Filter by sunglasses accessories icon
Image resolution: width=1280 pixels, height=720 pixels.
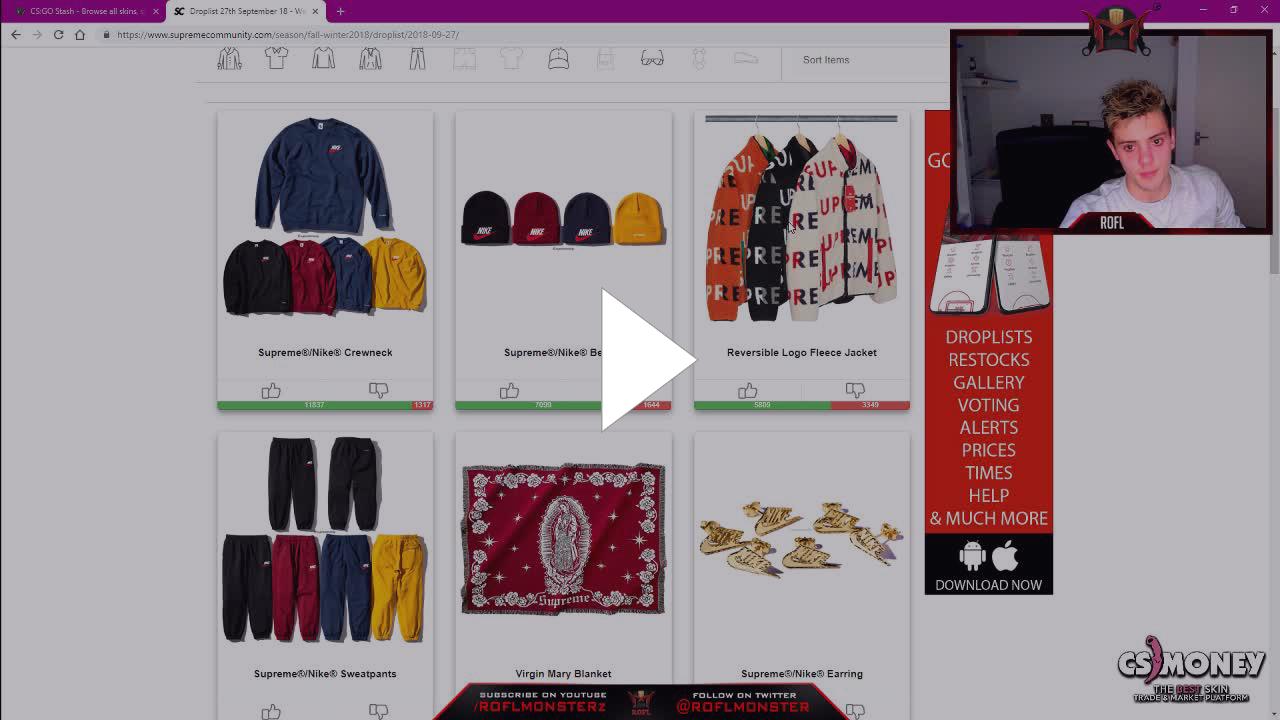652,59
